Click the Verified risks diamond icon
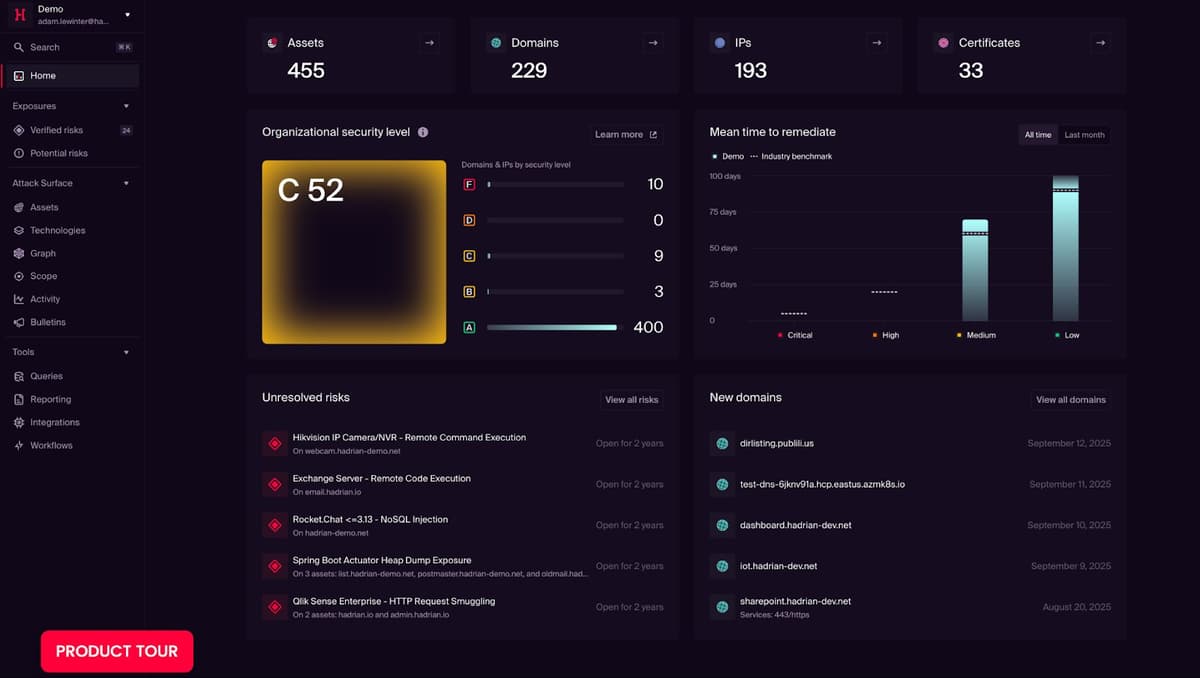 (x=19, y=130)
